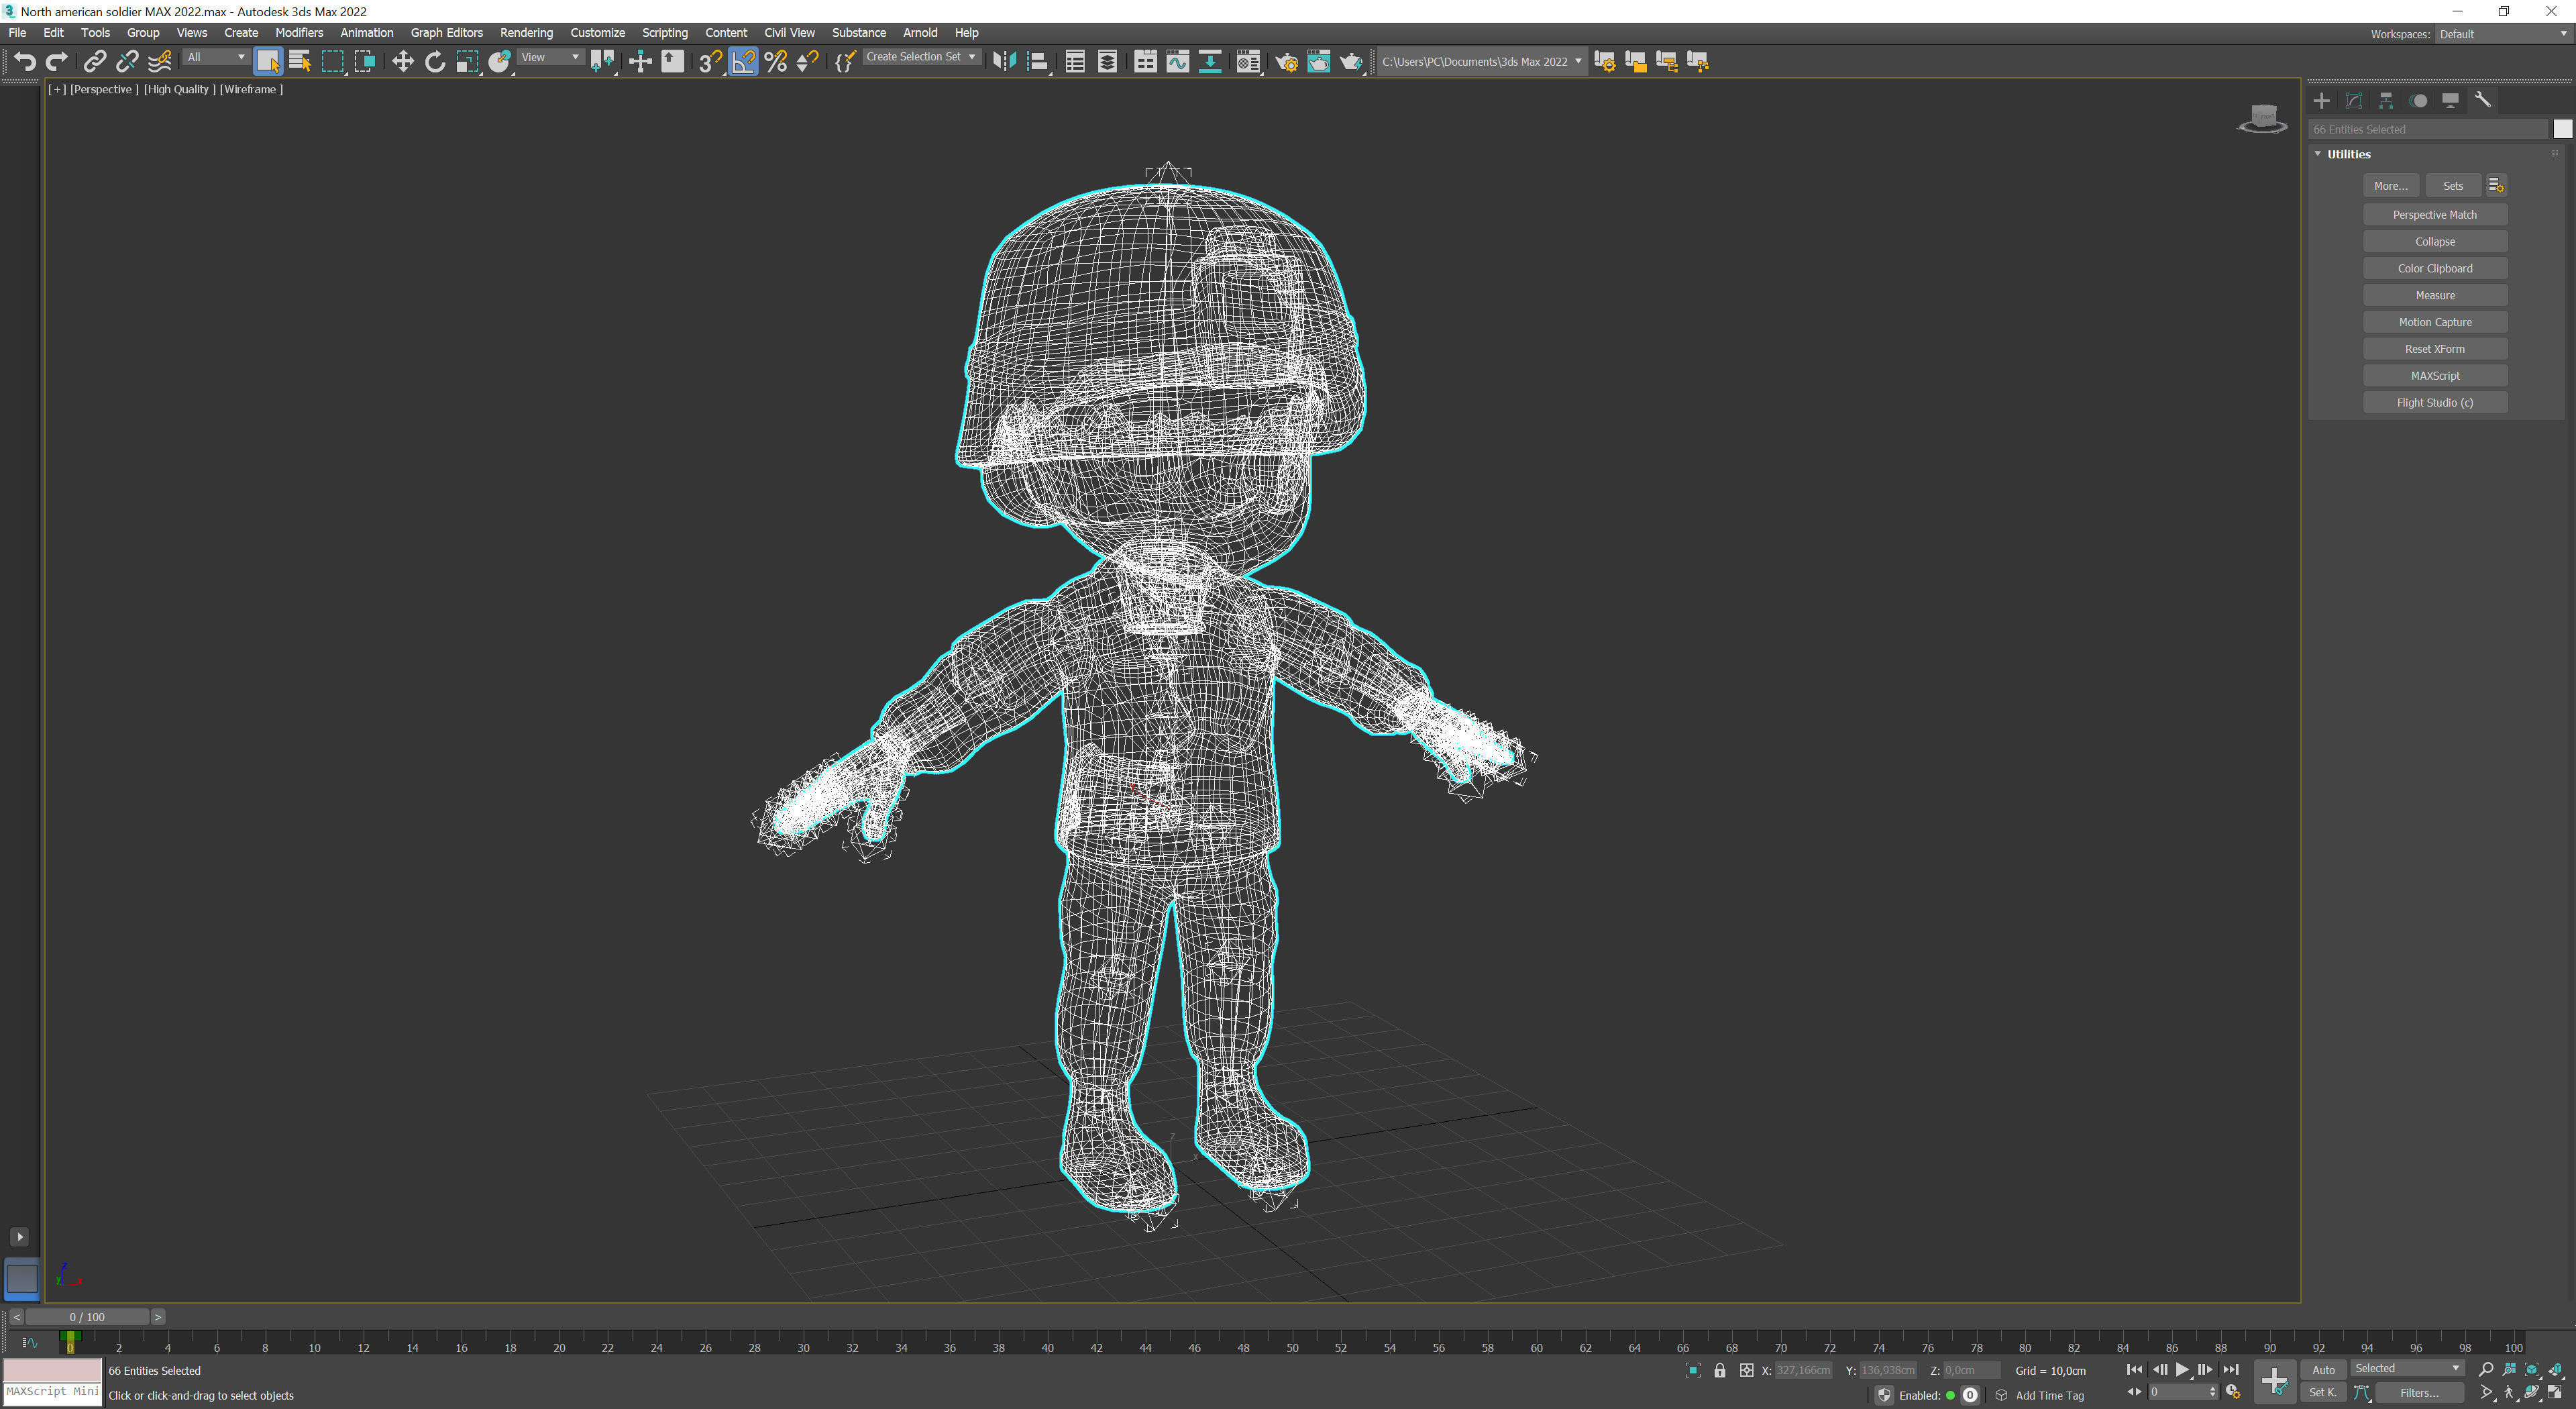The height and width of the screenshot is (1409, 2576).
Task: Switch to the Modify command panel tab
Action: (2354, 100)
